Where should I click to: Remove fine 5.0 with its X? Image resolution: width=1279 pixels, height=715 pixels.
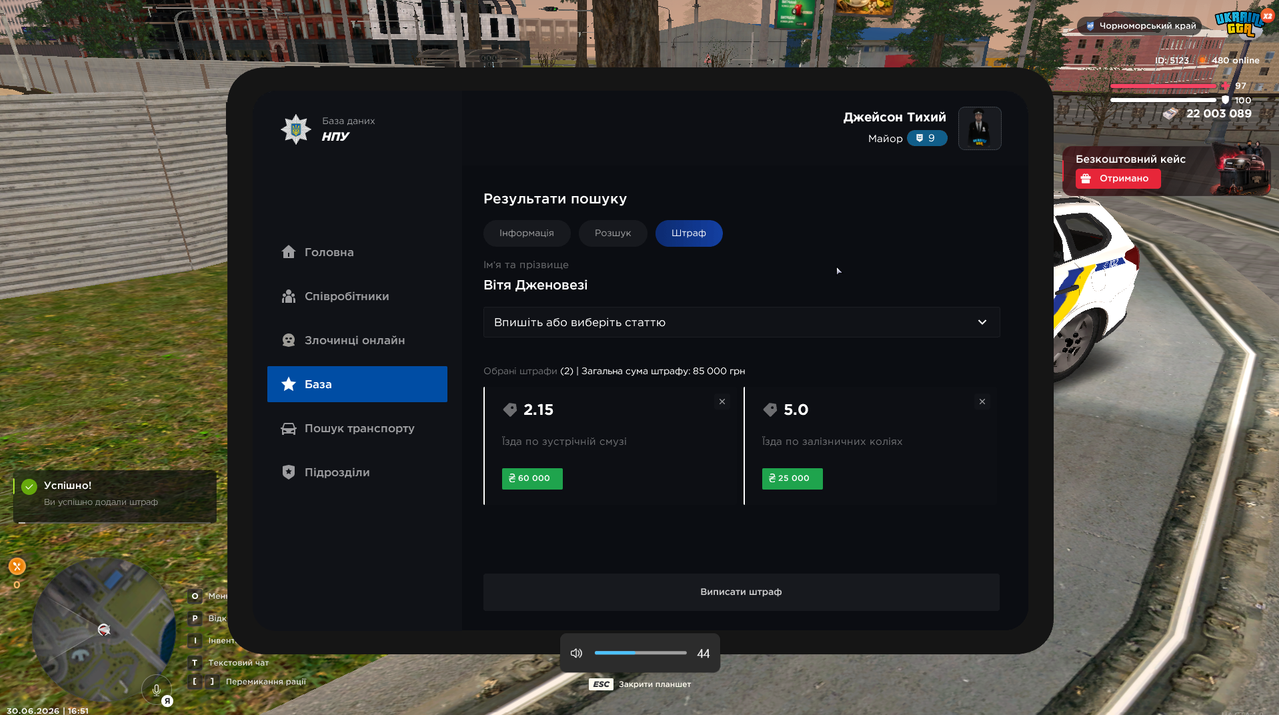coord(982,401)
